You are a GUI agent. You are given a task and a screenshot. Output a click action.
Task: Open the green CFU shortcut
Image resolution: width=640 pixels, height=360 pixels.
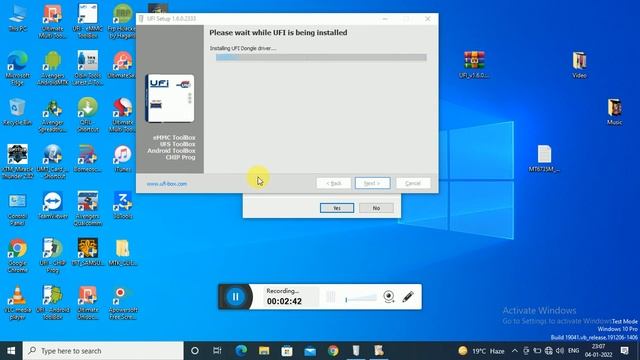(87, 115)
